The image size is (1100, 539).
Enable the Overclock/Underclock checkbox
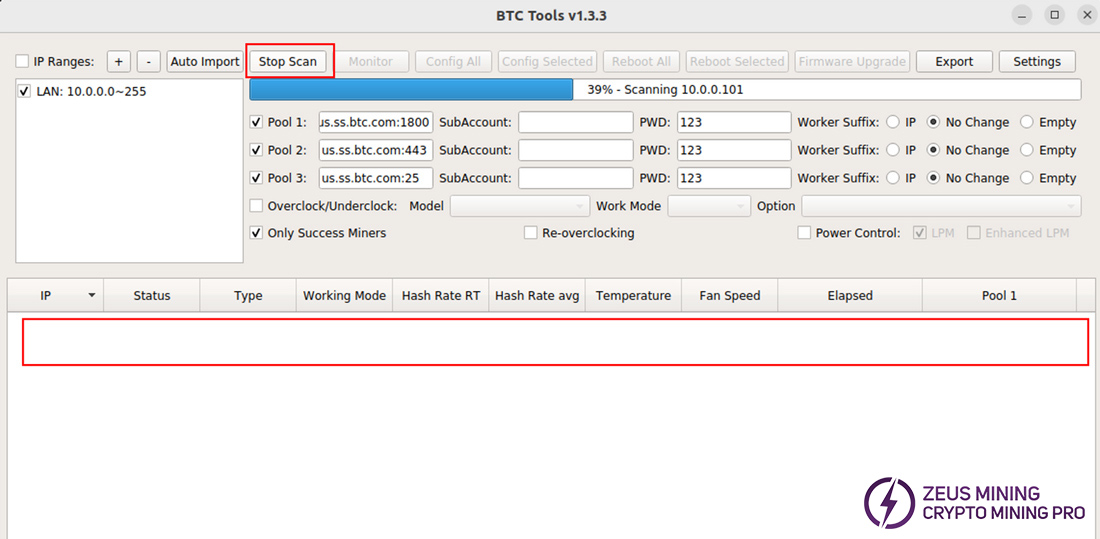257,206
